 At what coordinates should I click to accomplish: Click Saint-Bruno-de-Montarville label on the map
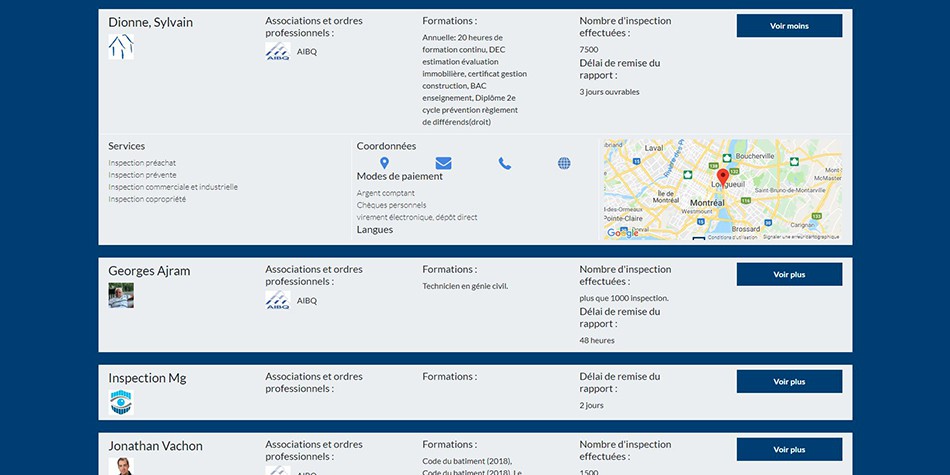point(789,190)
